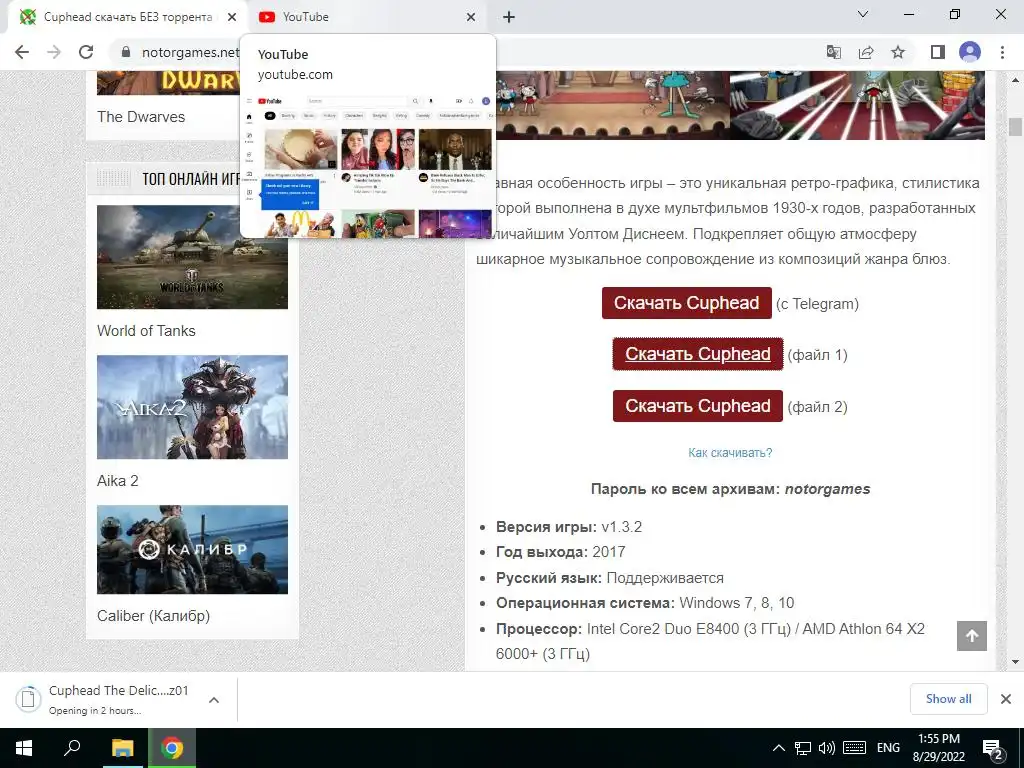Open the Caliber game image
This screenshot has height=768, width=1024.
pyautogui.click(x=192, y=549)
